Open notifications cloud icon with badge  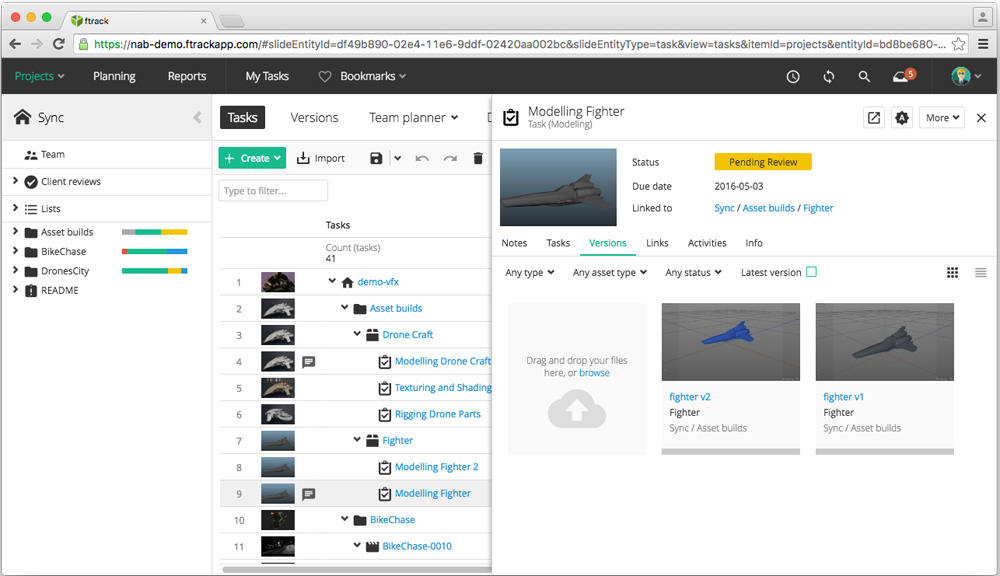tap(903, 76)
